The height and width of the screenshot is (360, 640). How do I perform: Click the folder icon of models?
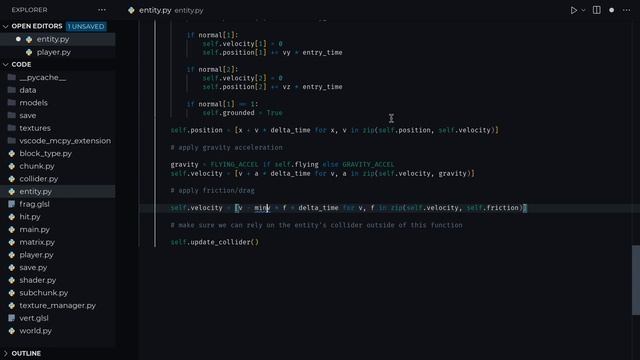12,103
